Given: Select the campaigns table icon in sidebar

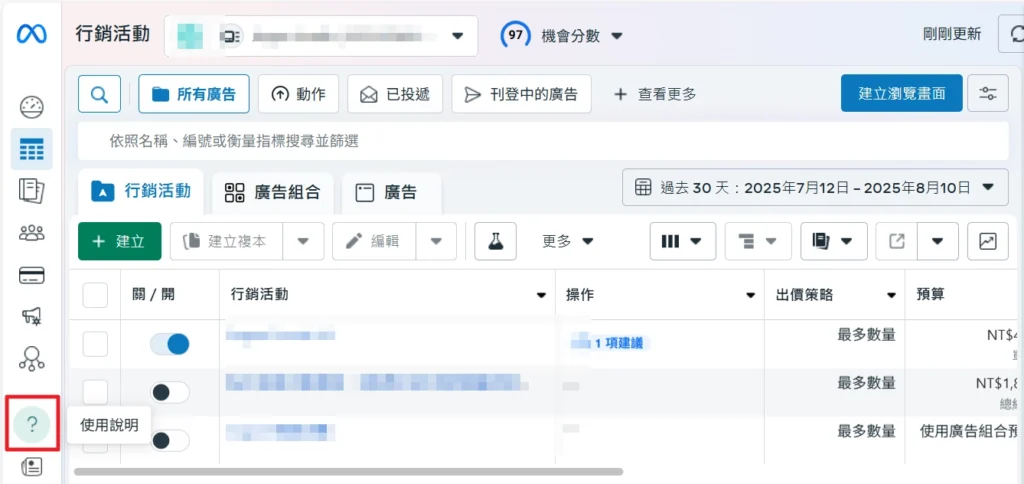Looking at the screenshot, I should (31, 150).
